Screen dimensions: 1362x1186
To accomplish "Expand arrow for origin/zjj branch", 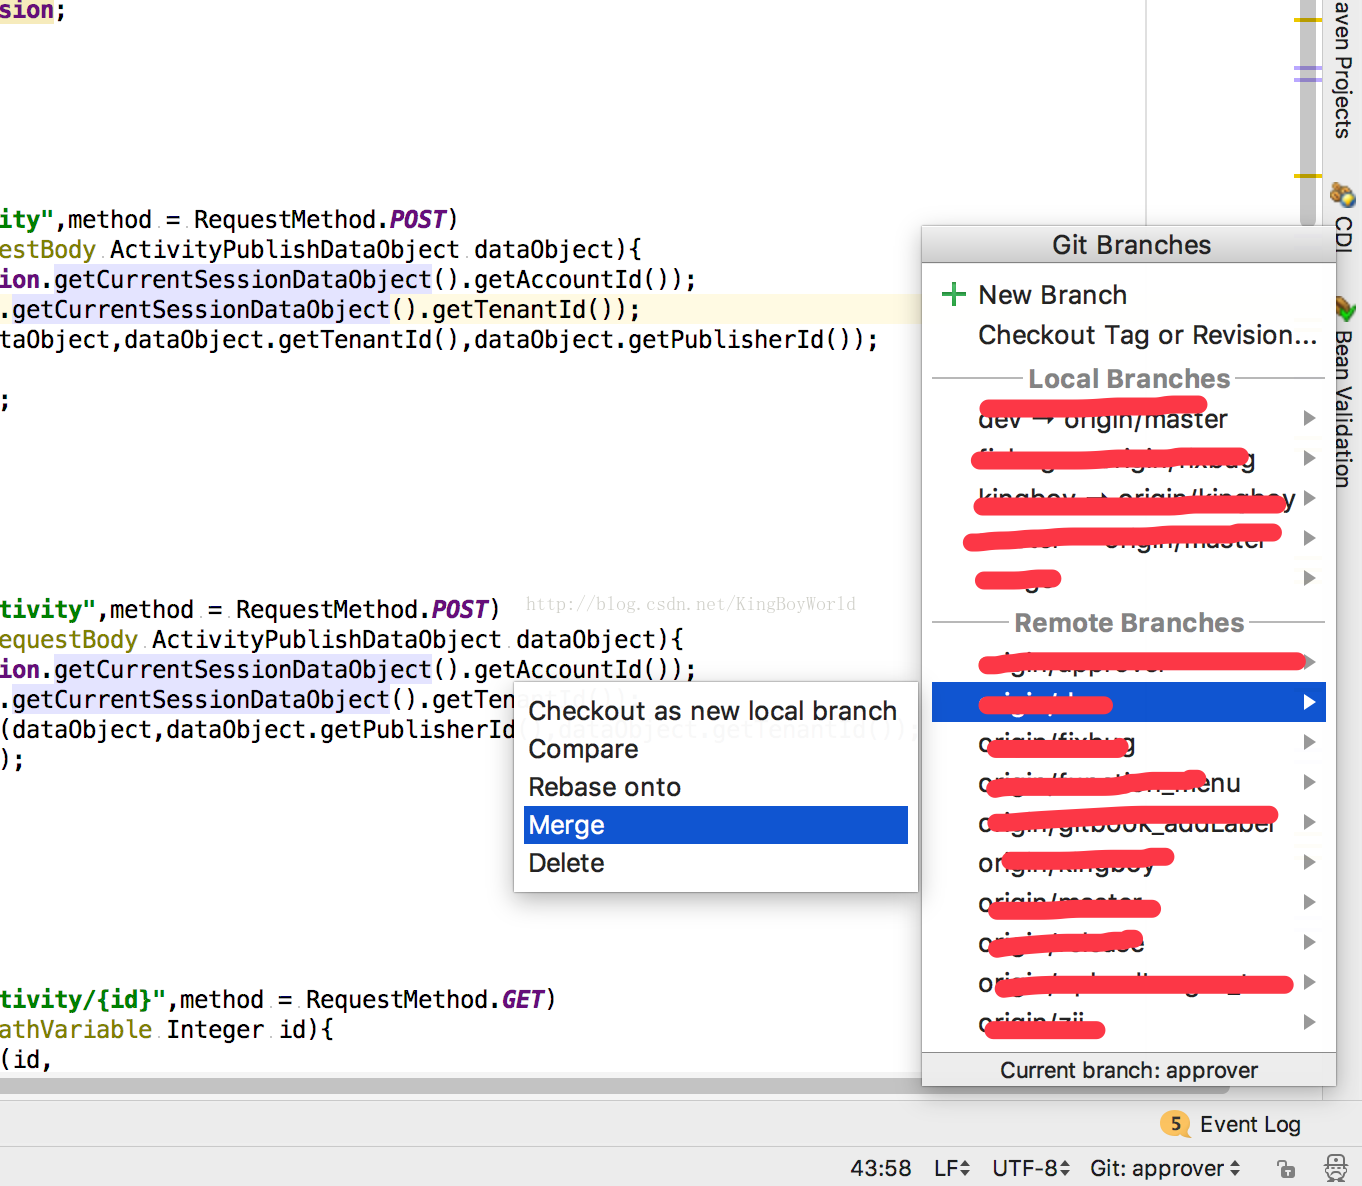I will point(1309,1022).
